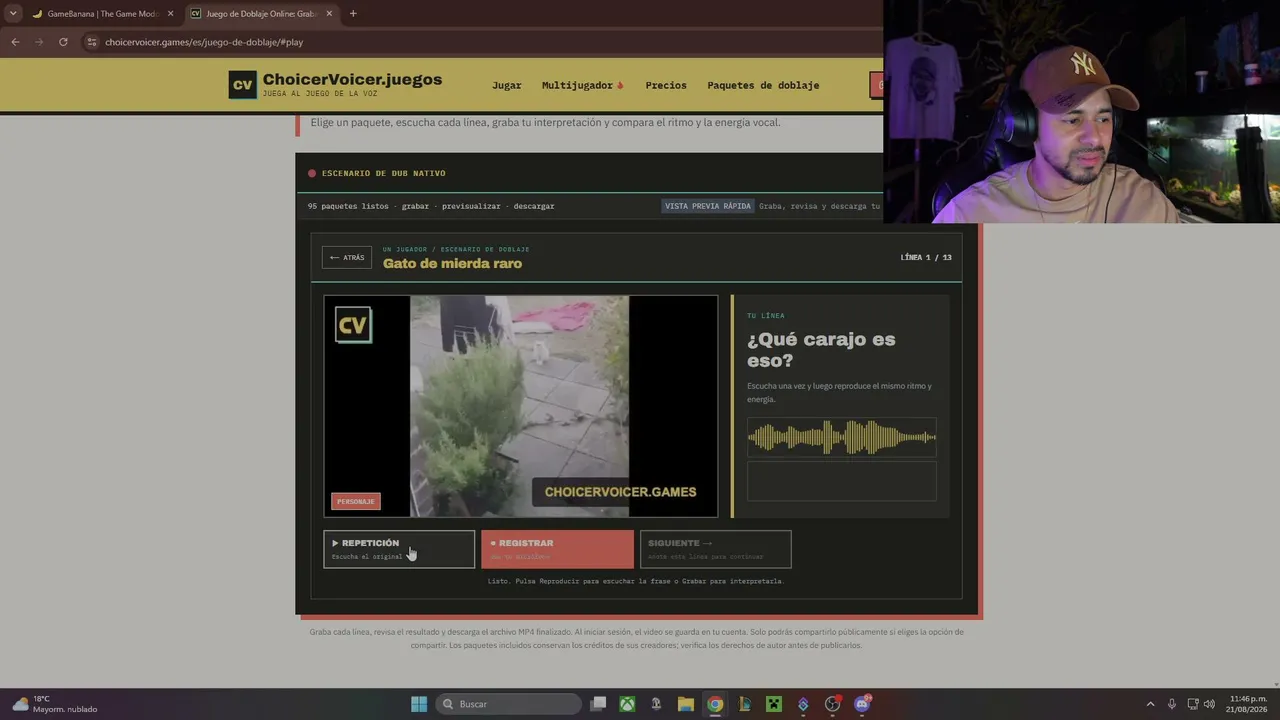The height and width of the screenshot is (720, 1280).
Task: Open a new browser tab
Action: 353,14
